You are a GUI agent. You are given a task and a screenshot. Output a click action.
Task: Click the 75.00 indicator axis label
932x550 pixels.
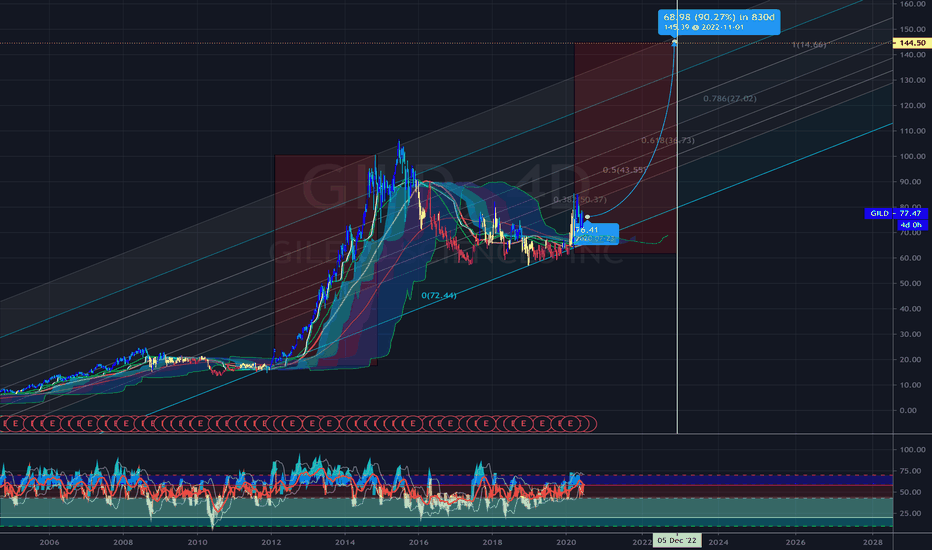point(909,471)
